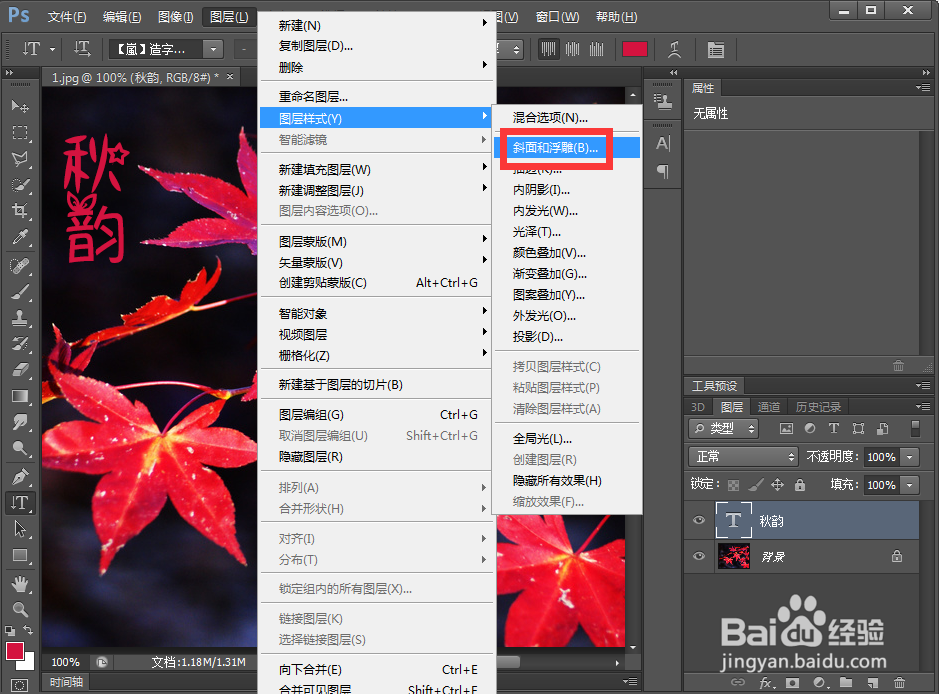Open the Character panel via the A icon

coord(661,143)
